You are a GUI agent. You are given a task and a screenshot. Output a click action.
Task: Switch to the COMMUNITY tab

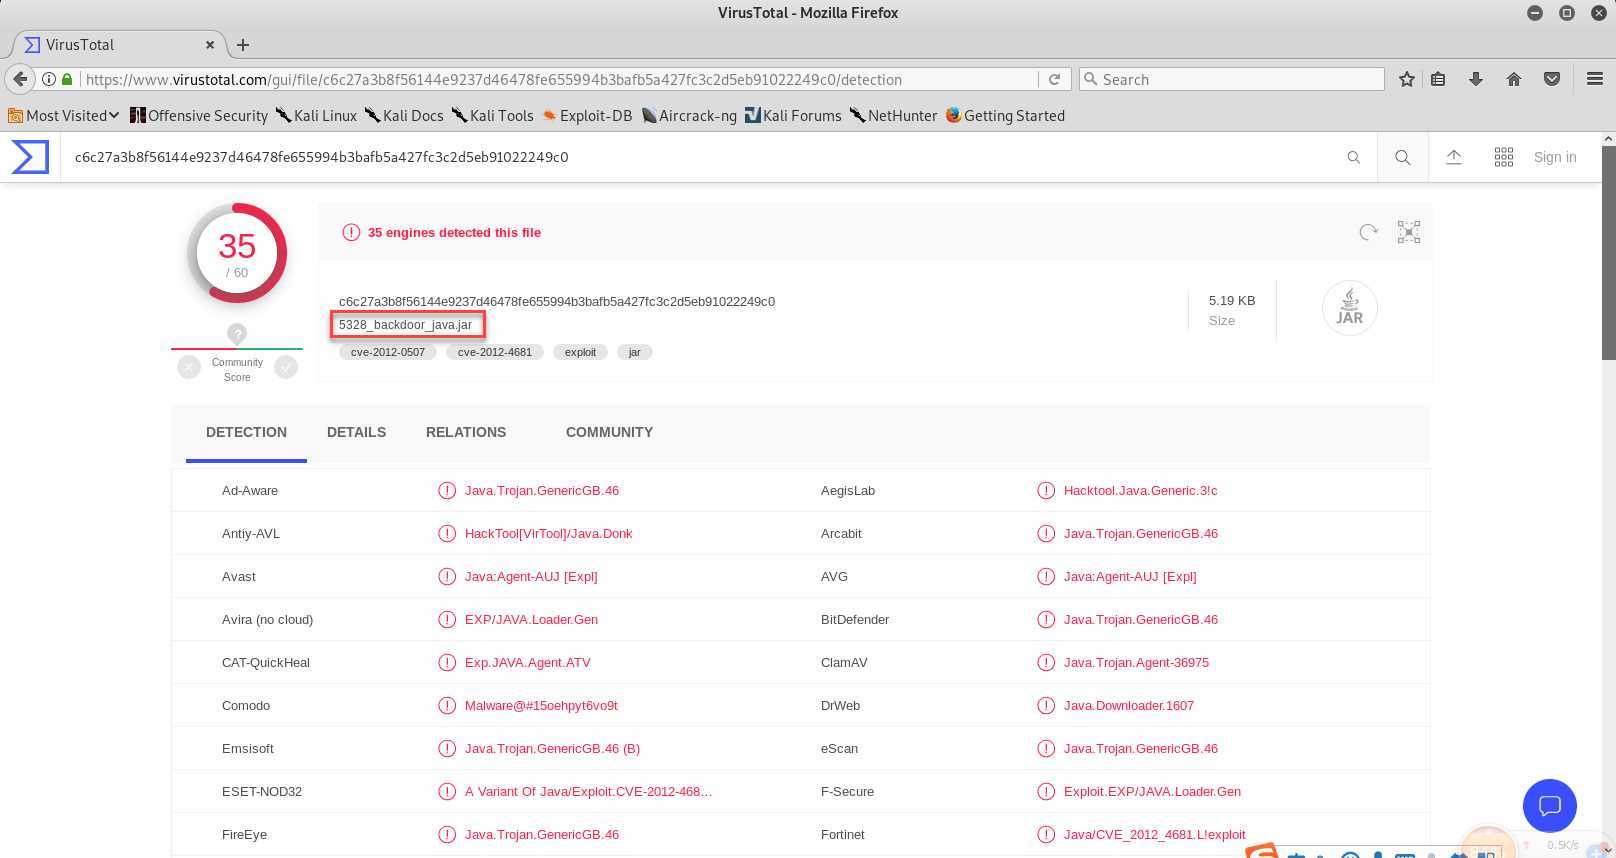coord(609,432)
